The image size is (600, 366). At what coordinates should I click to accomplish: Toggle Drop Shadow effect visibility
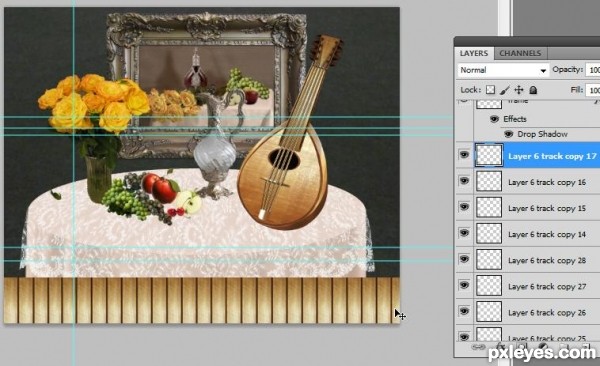[509, 134]
